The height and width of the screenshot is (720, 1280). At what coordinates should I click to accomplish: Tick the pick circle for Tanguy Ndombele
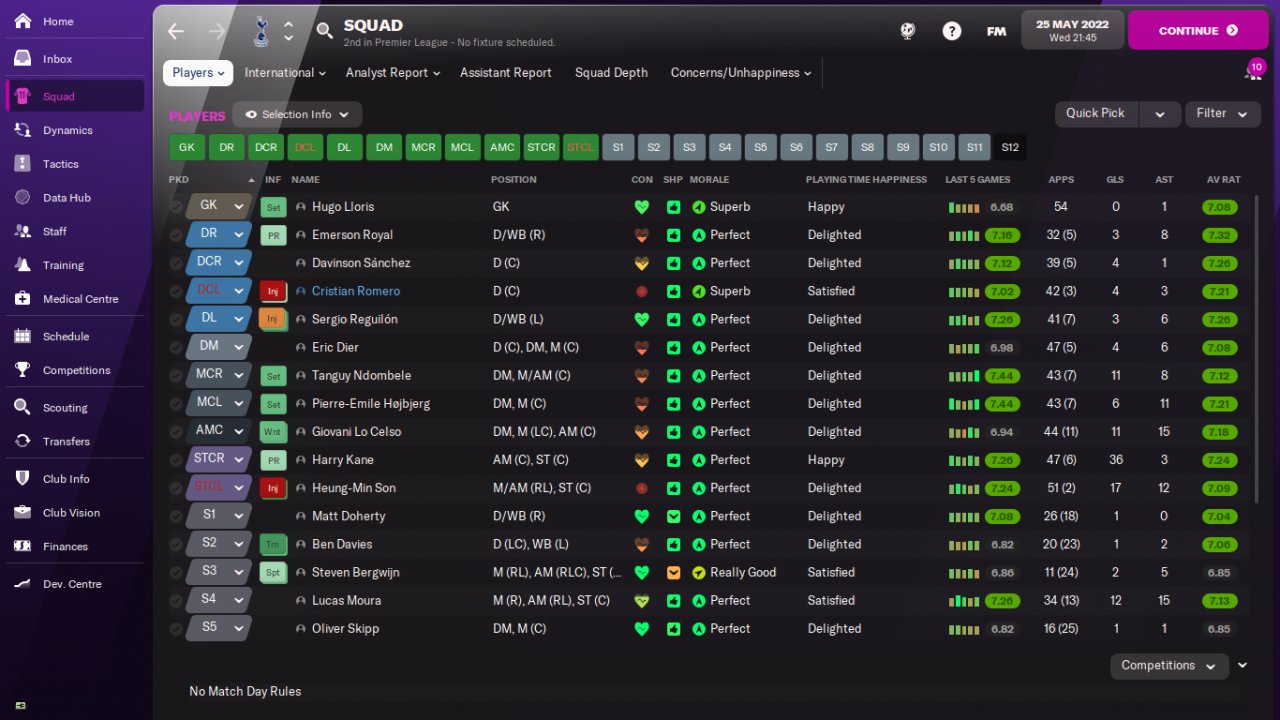pyautogui.click(x=176, y=375)
